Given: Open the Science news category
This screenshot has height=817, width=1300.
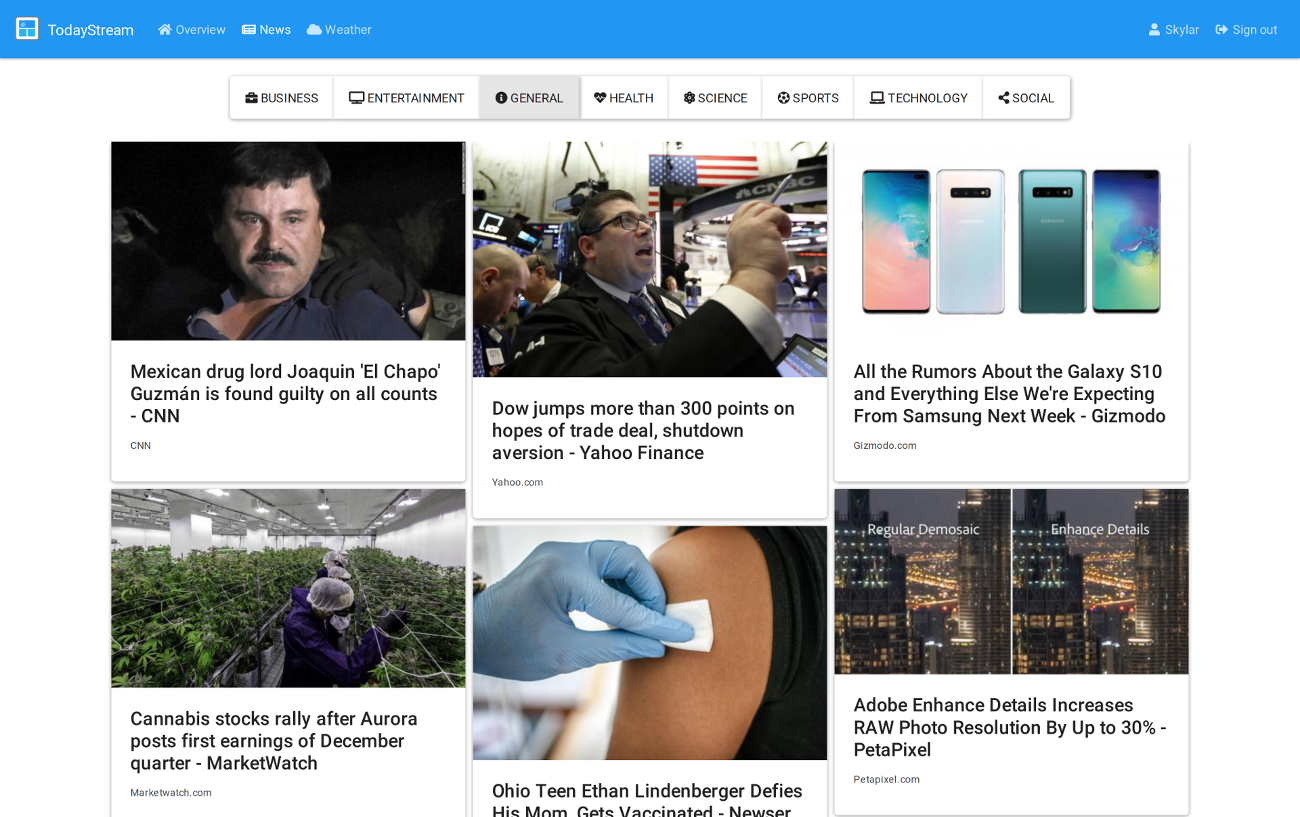Looking at the screenshot, I should (x=715, y=98).
